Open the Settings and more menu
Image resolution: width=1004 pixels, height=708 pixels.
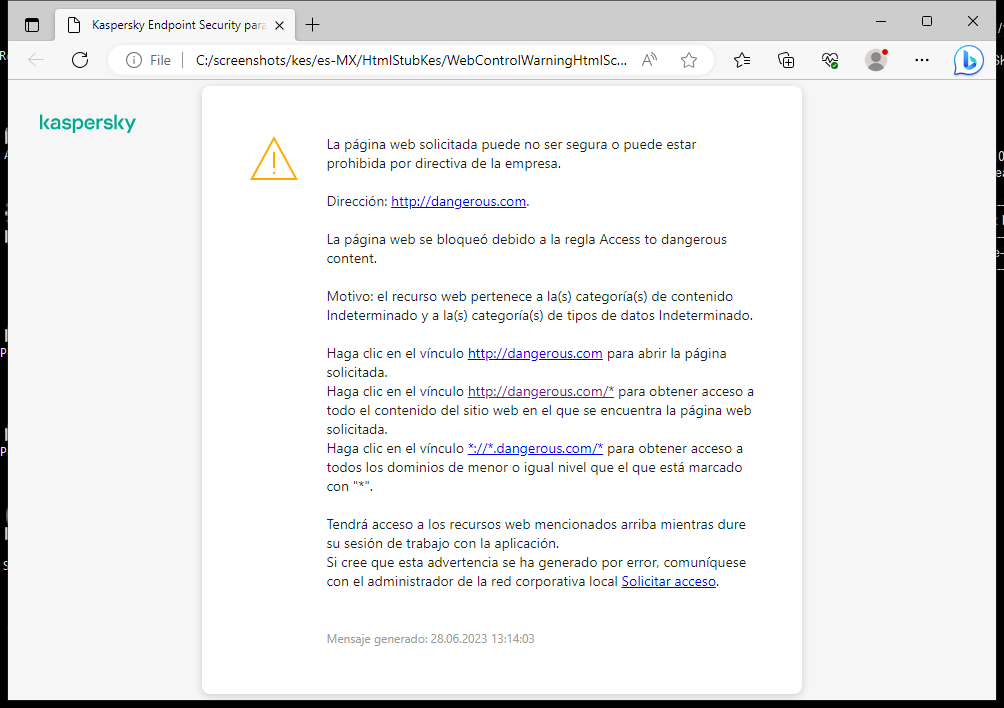(921, 60)
